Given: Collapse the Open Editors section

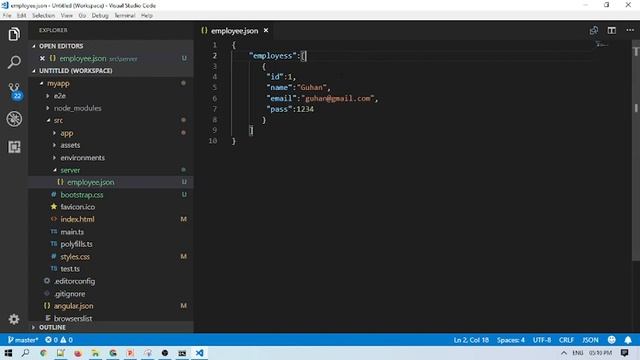Looking at the screenshot, I should tap(61, 46).
